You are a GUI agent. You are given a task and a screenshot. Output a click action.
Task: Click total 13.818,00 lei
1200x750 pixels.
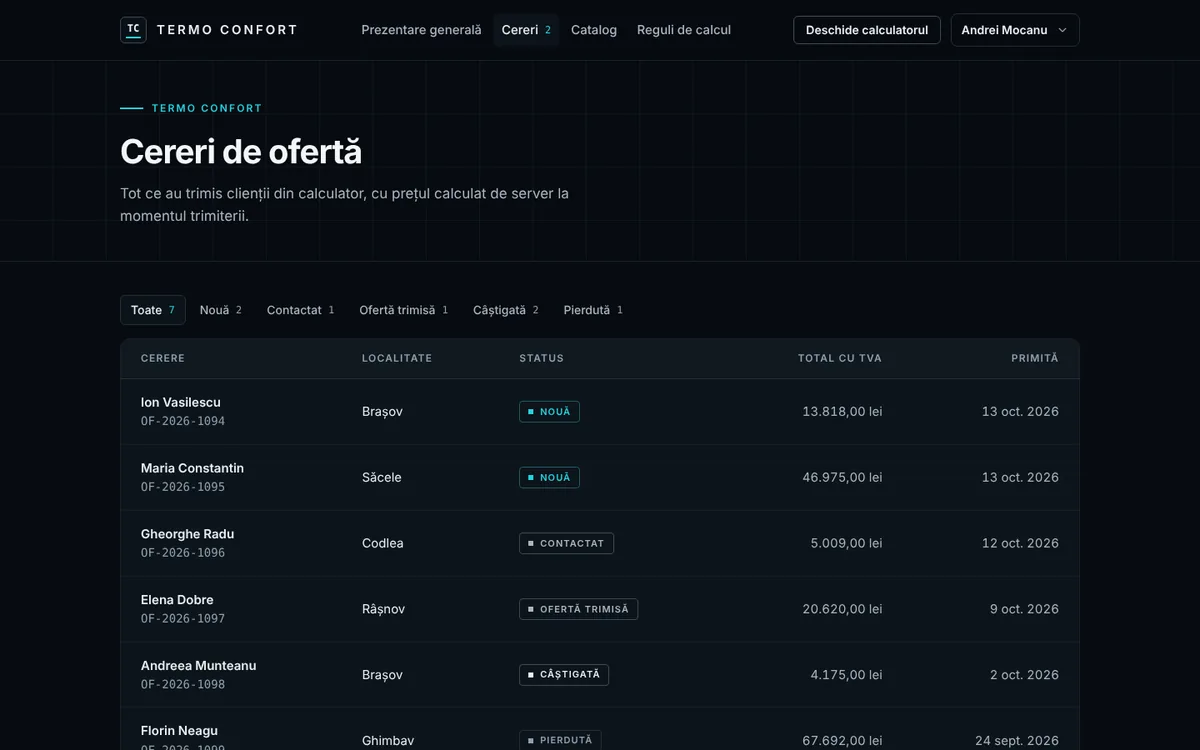[x=842, y=411]
